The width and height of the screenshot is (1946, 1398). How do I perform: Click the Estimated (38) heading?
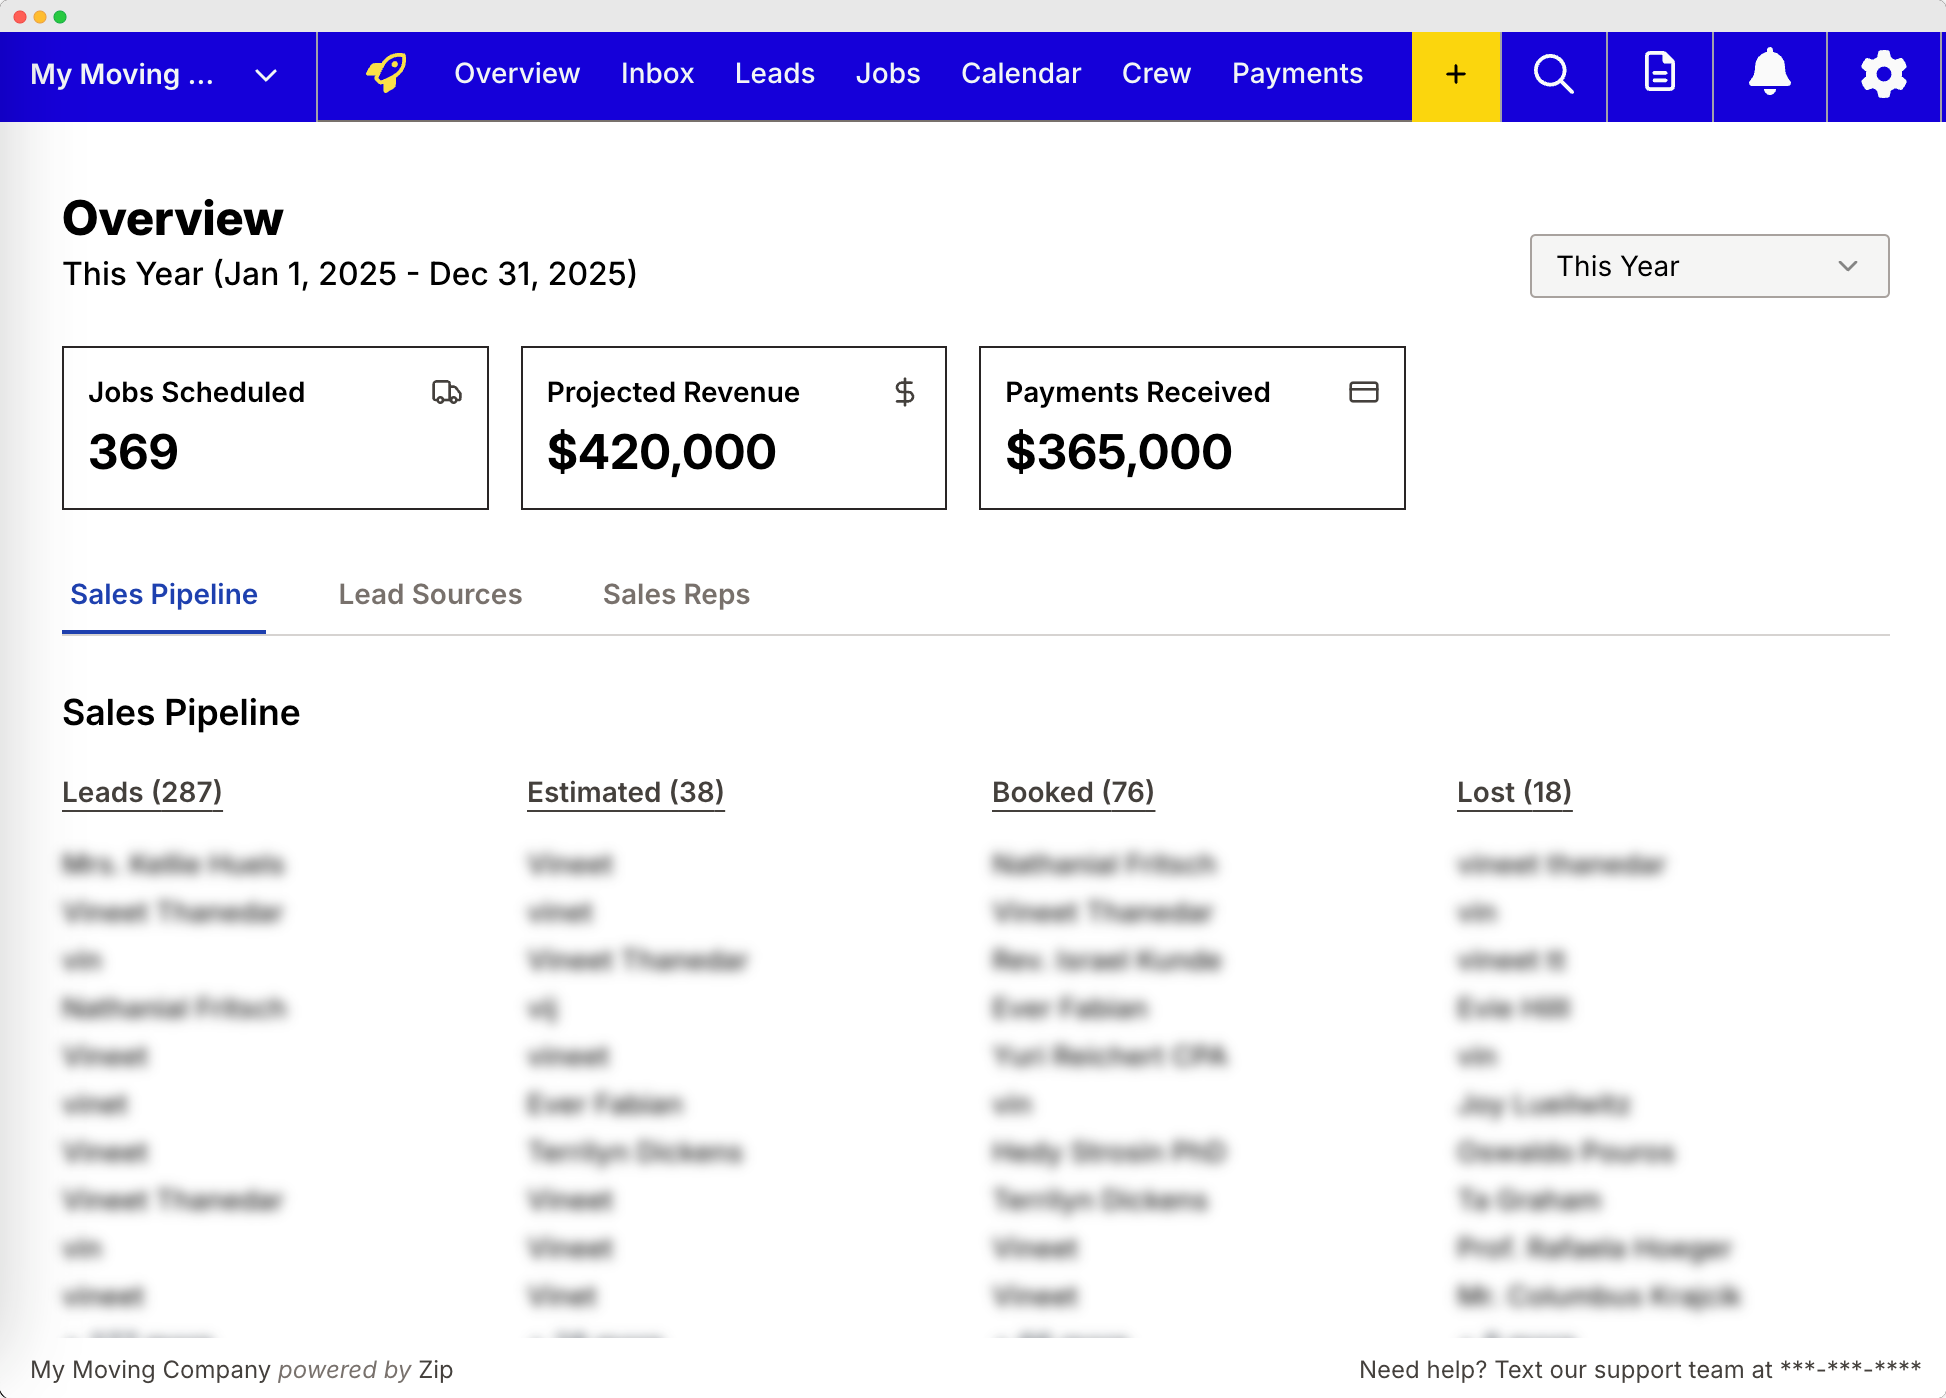pos(625,791)
